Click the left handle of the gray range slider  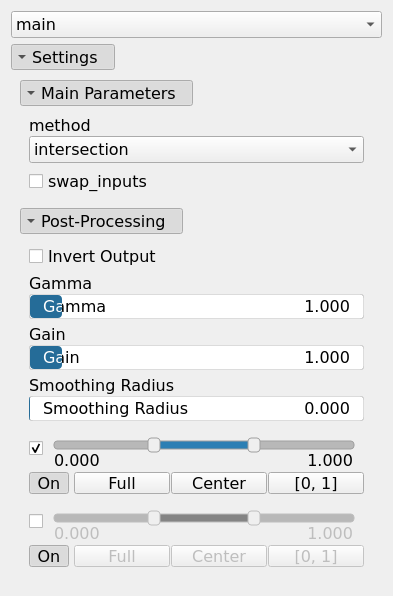coord(154,518)
